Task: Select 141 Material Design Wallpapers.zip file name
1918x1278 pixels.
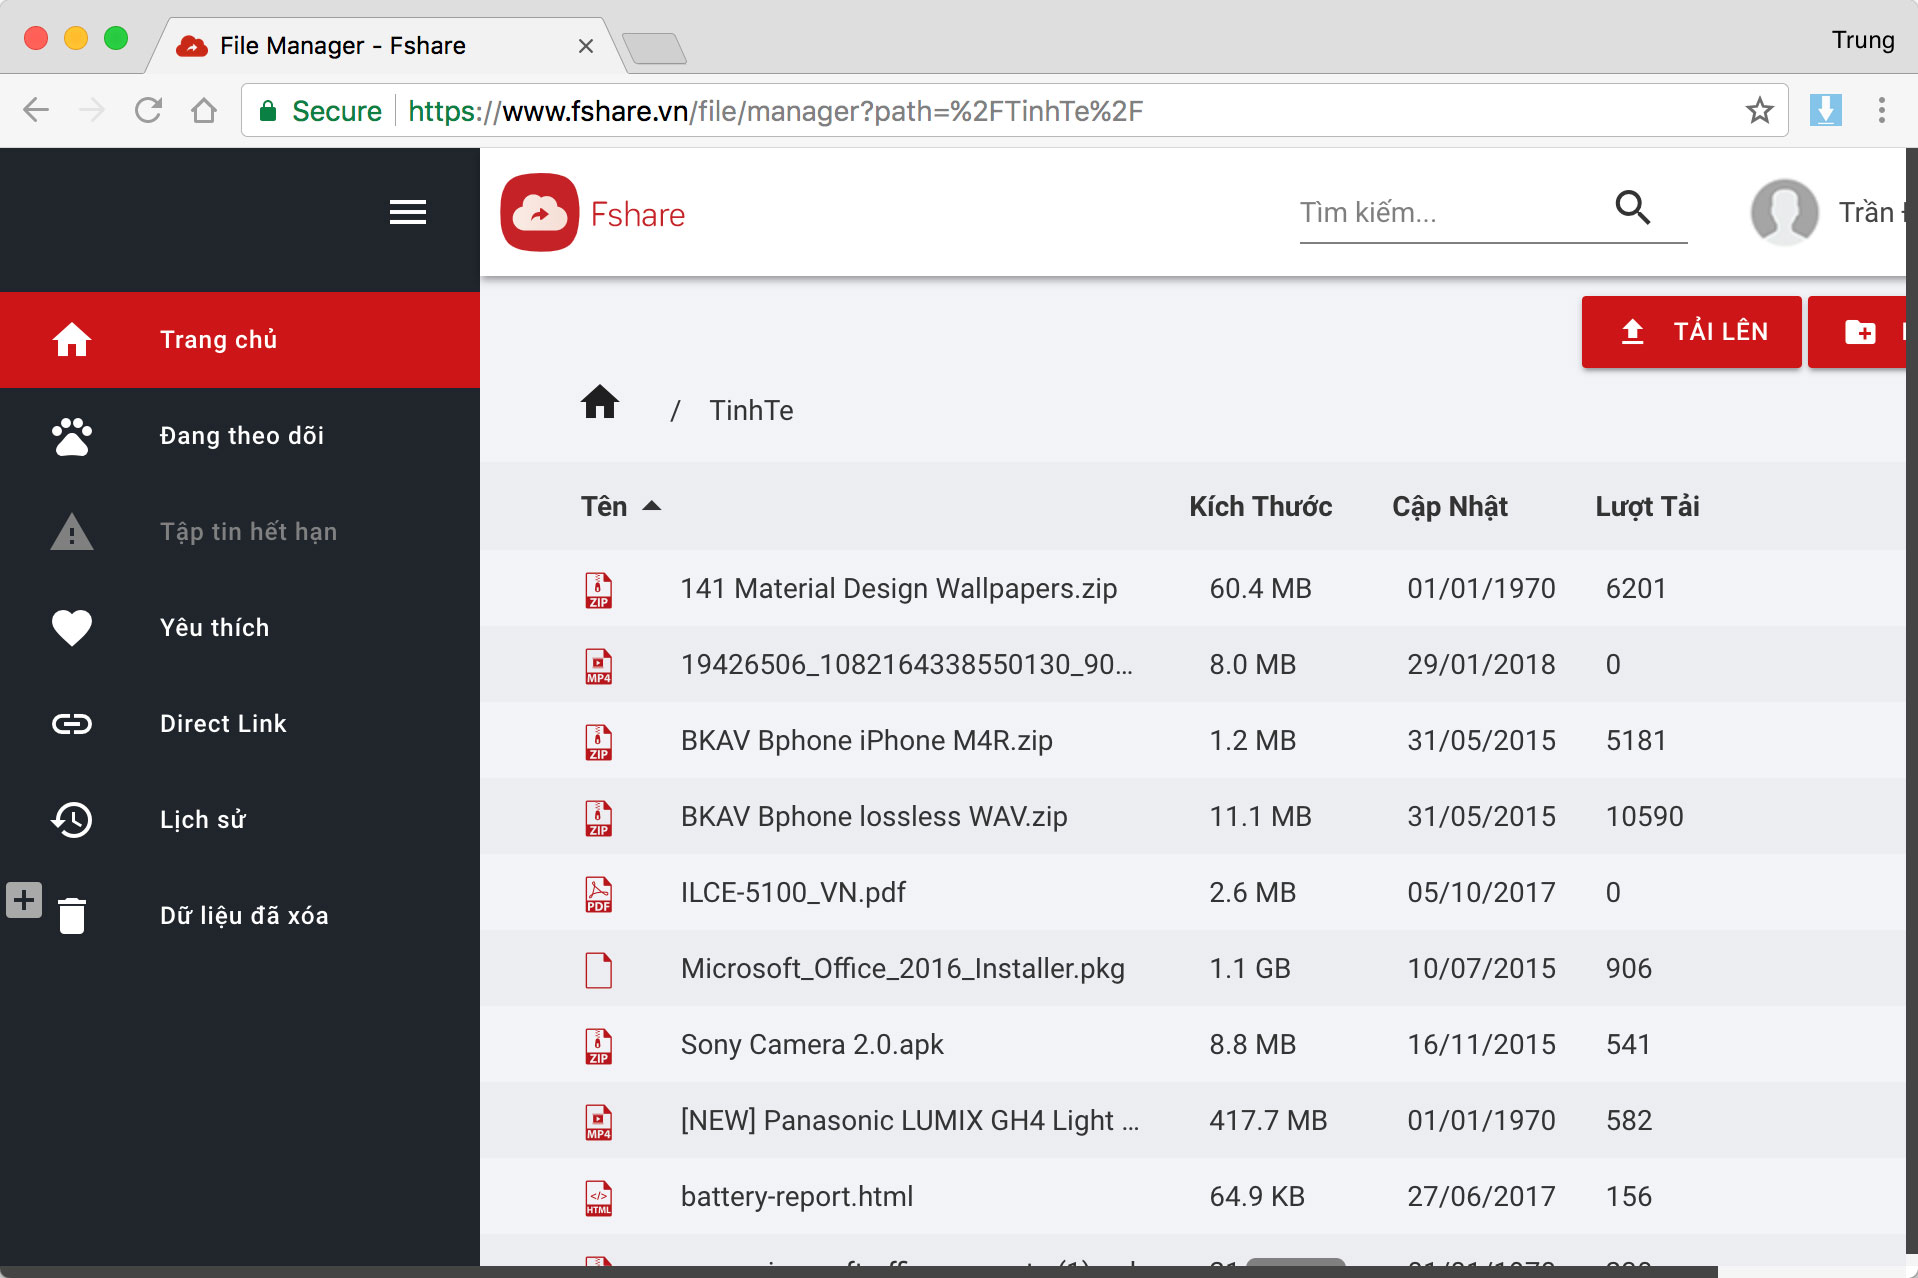Action: tap(898, 589)
